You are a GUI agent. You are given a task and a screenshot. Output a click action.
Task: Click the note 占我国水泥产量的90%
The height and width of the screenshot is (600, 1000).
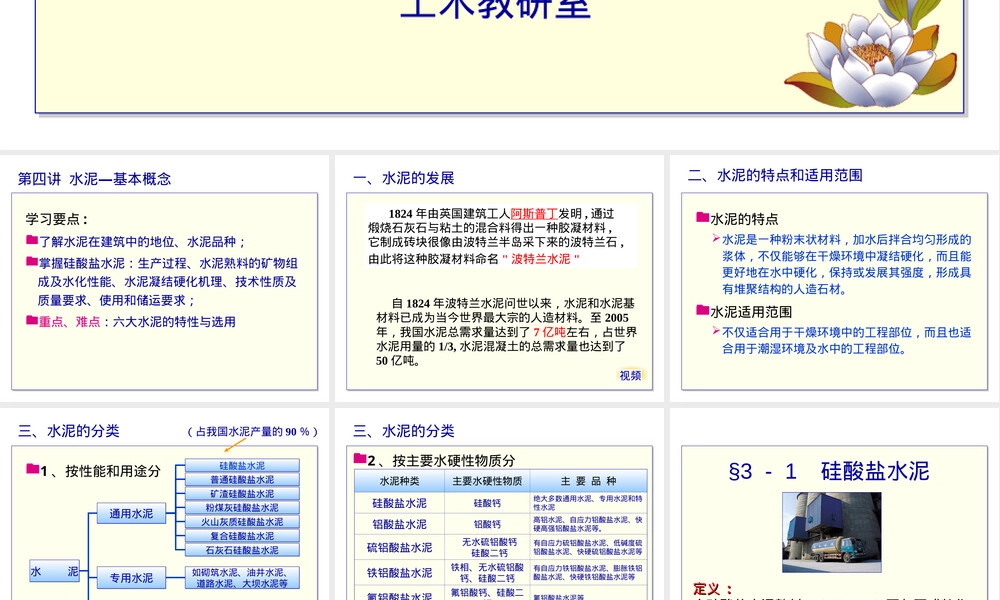pos(253,432)
